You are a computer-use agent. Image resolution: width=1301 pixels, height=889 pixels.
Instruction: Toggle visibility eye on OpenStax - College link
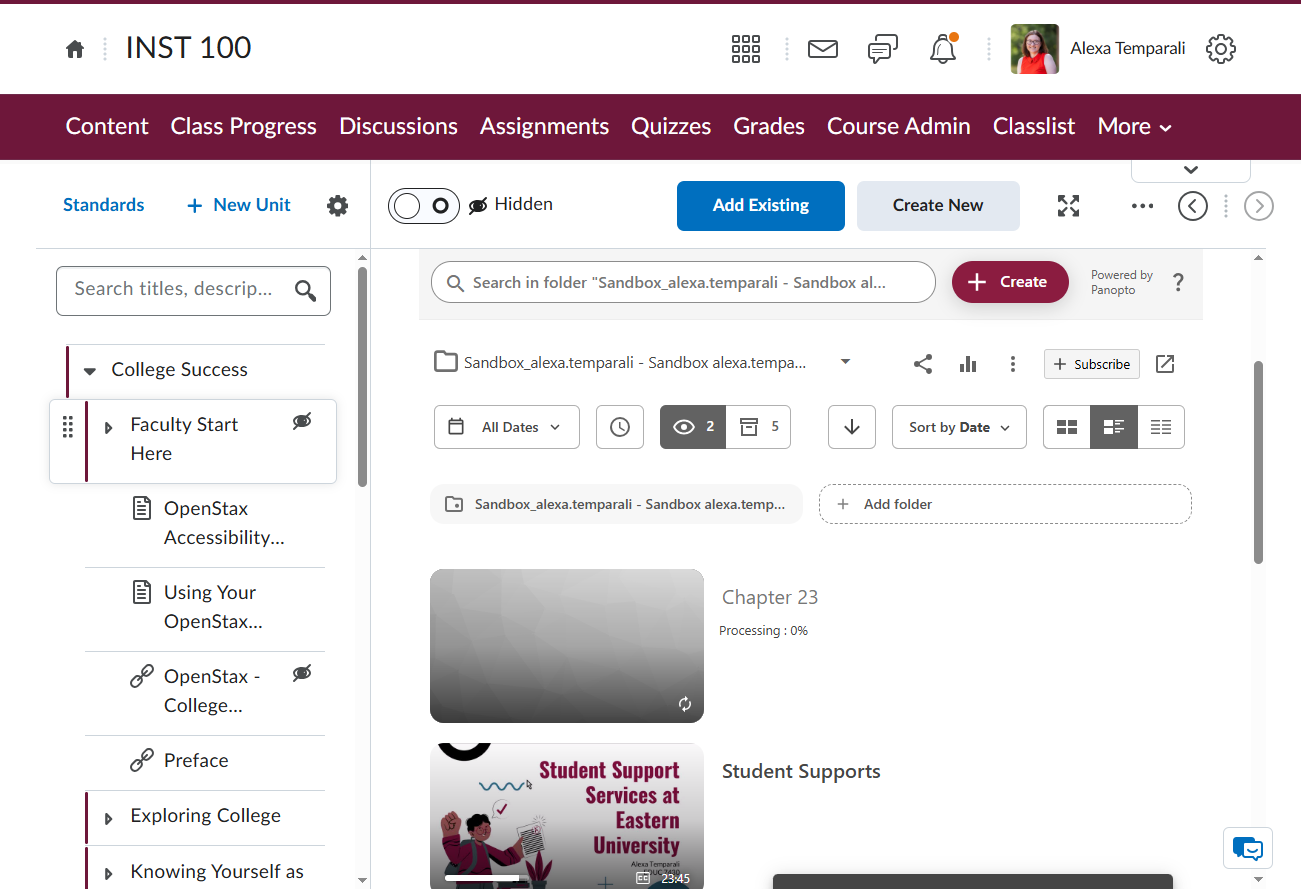coord(302,673)
